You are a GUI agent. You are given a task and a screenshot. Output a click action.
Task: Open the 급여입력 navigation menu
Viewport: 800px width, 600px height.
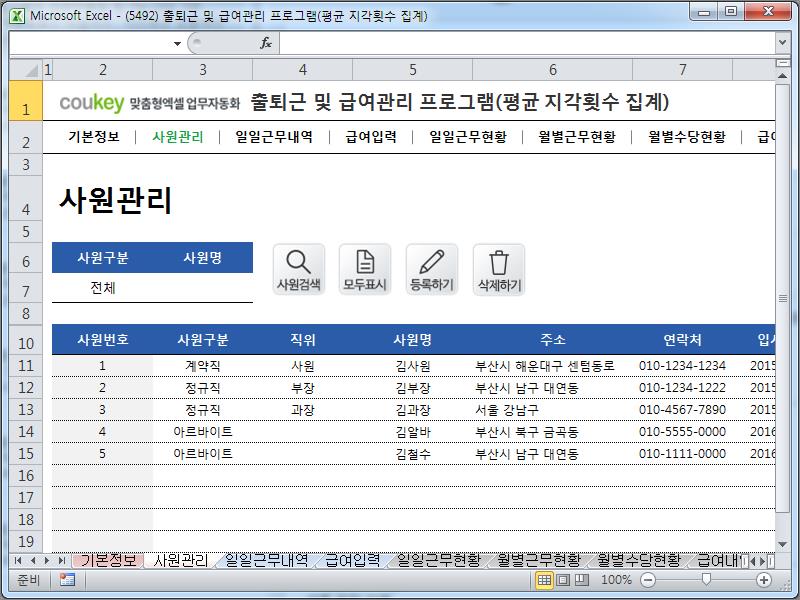point(371,137)
